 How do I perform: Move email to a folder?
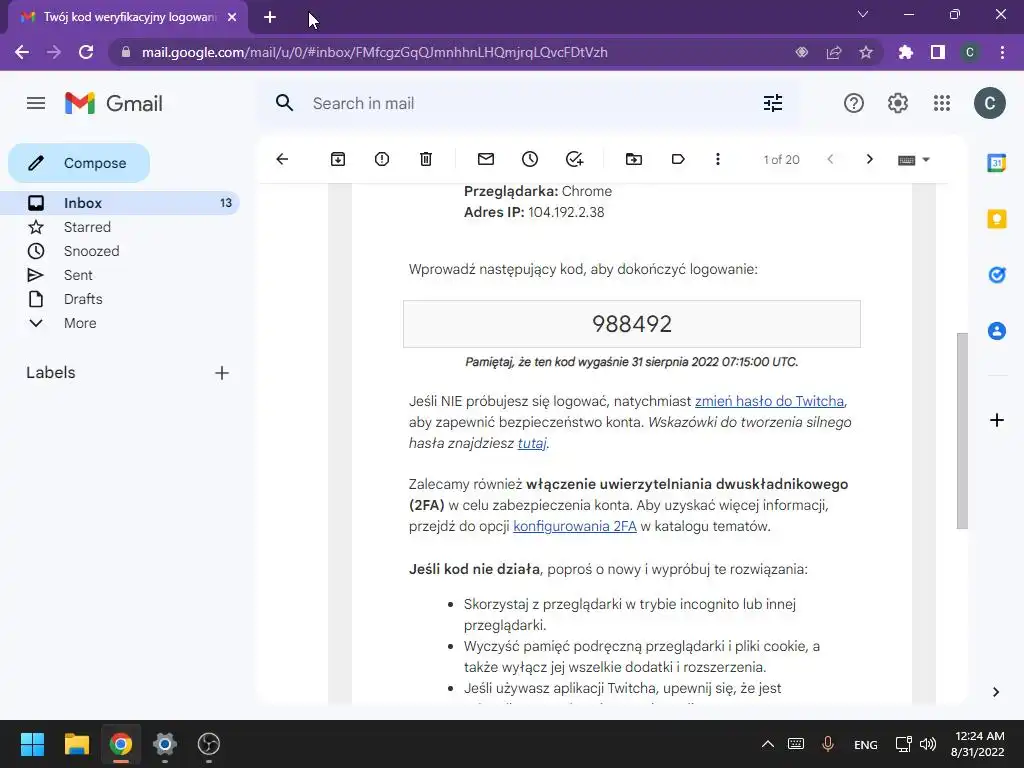(x=633, y=159)
